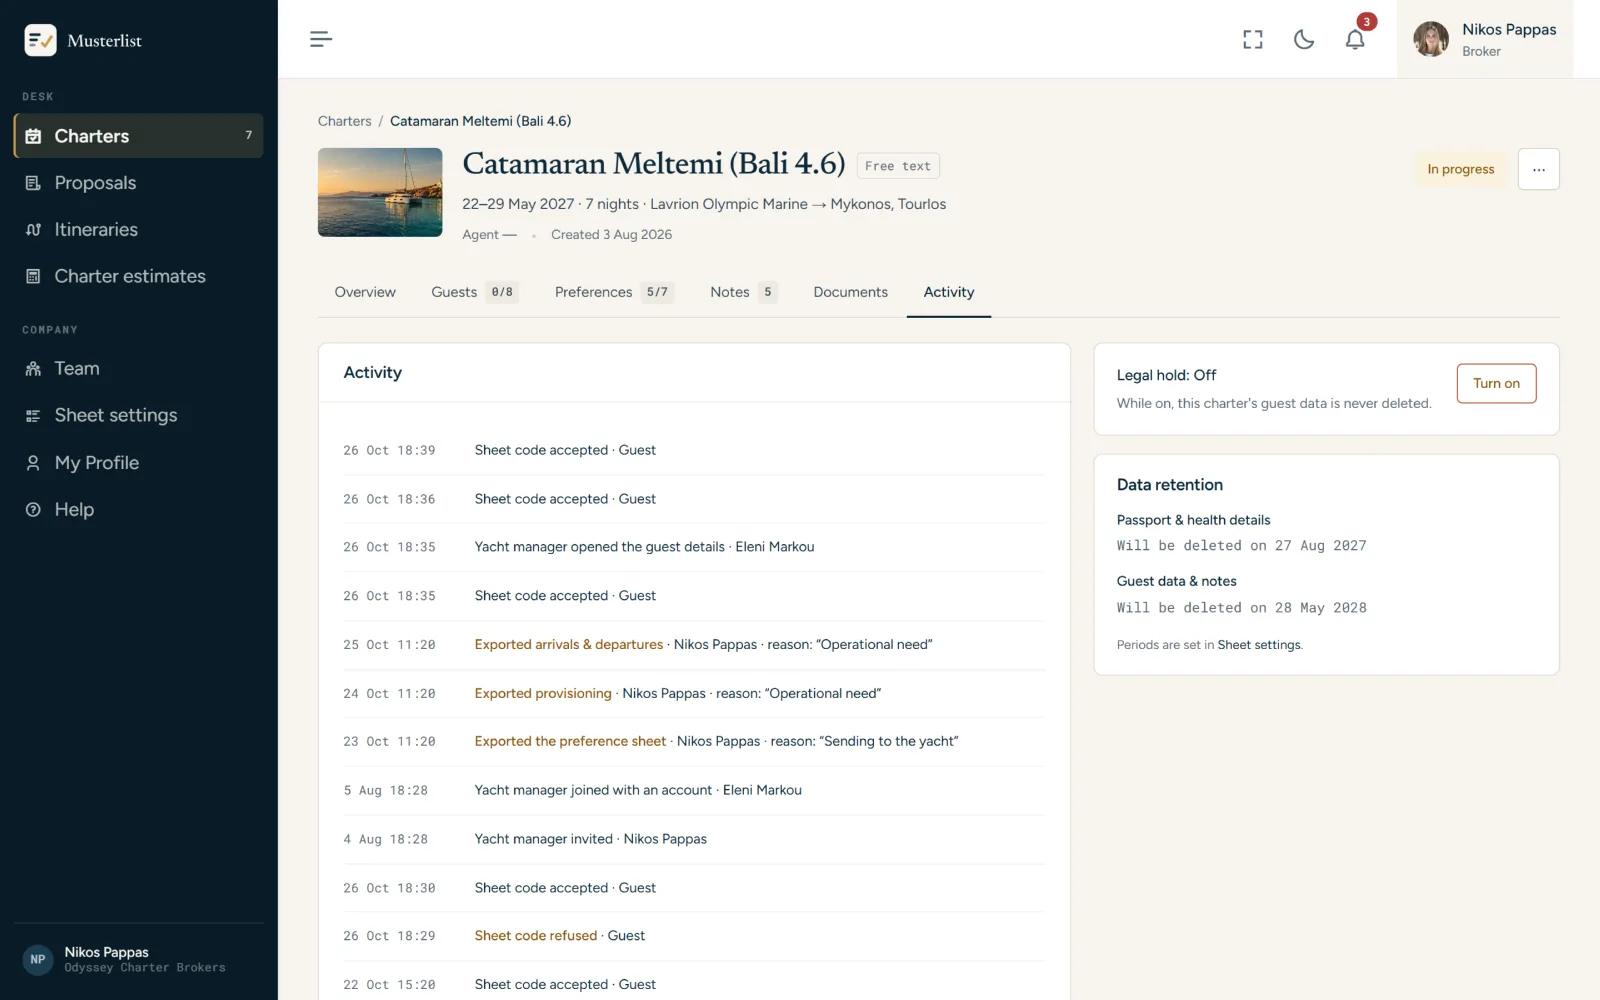
Task: Switch to the Preferences tab
Action: [613, 292]
